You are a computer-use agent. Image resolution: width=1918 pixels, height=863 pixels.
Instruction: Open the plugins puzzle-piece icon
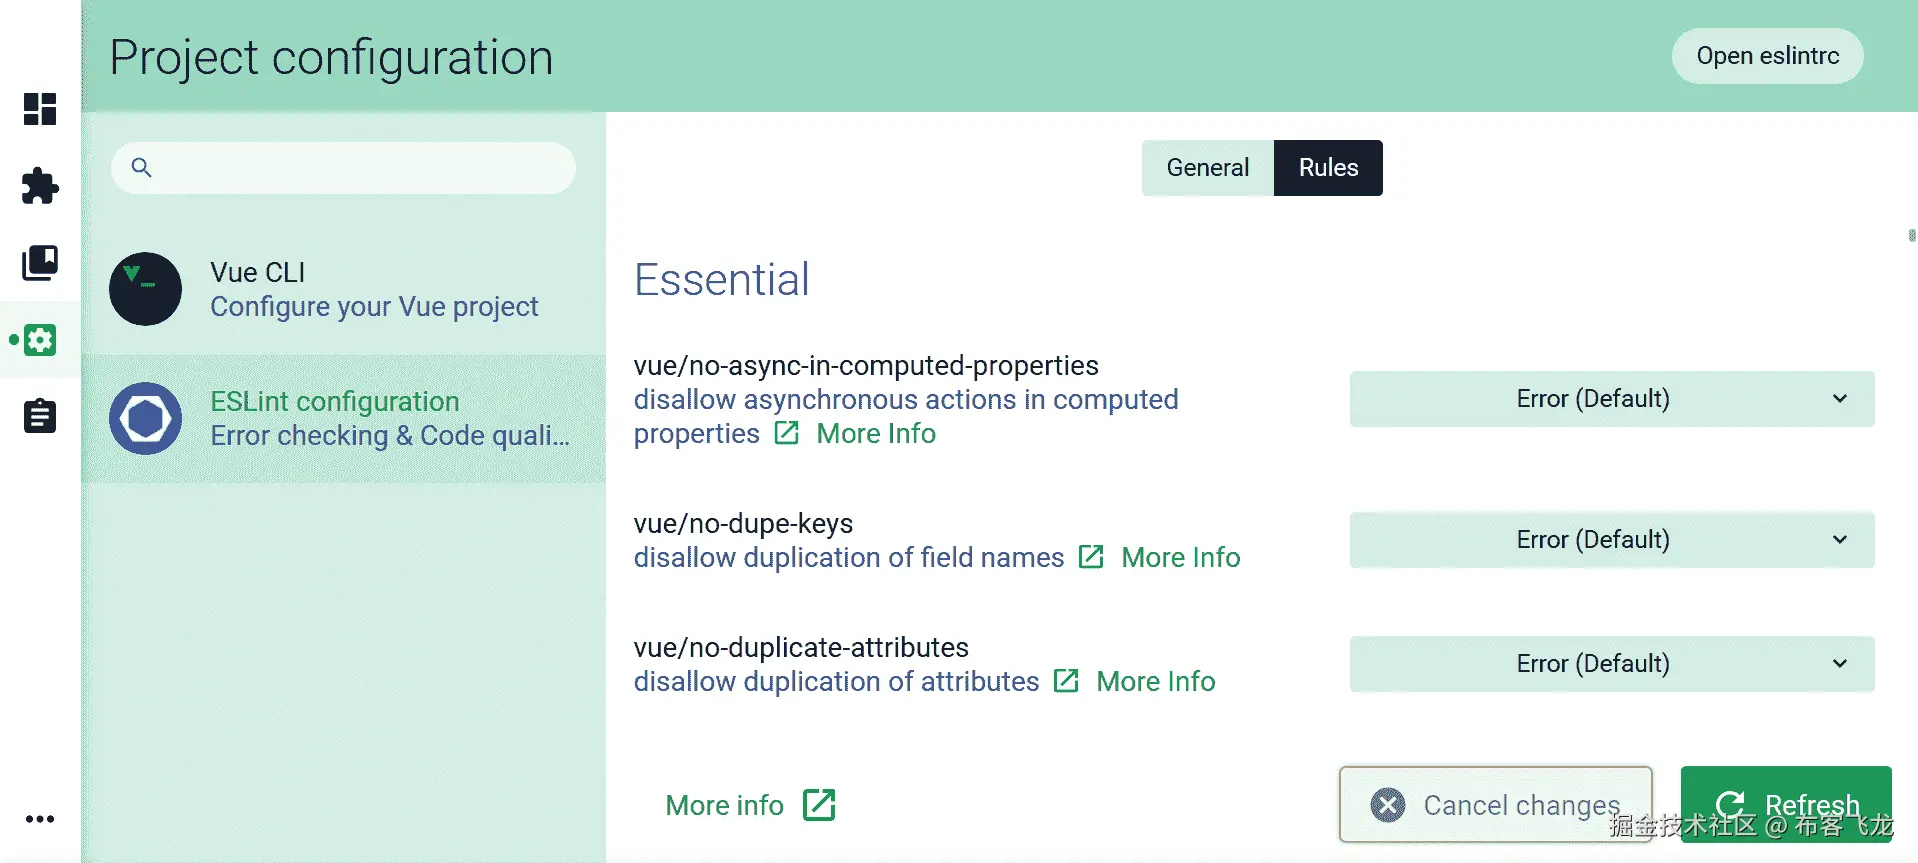40,186
